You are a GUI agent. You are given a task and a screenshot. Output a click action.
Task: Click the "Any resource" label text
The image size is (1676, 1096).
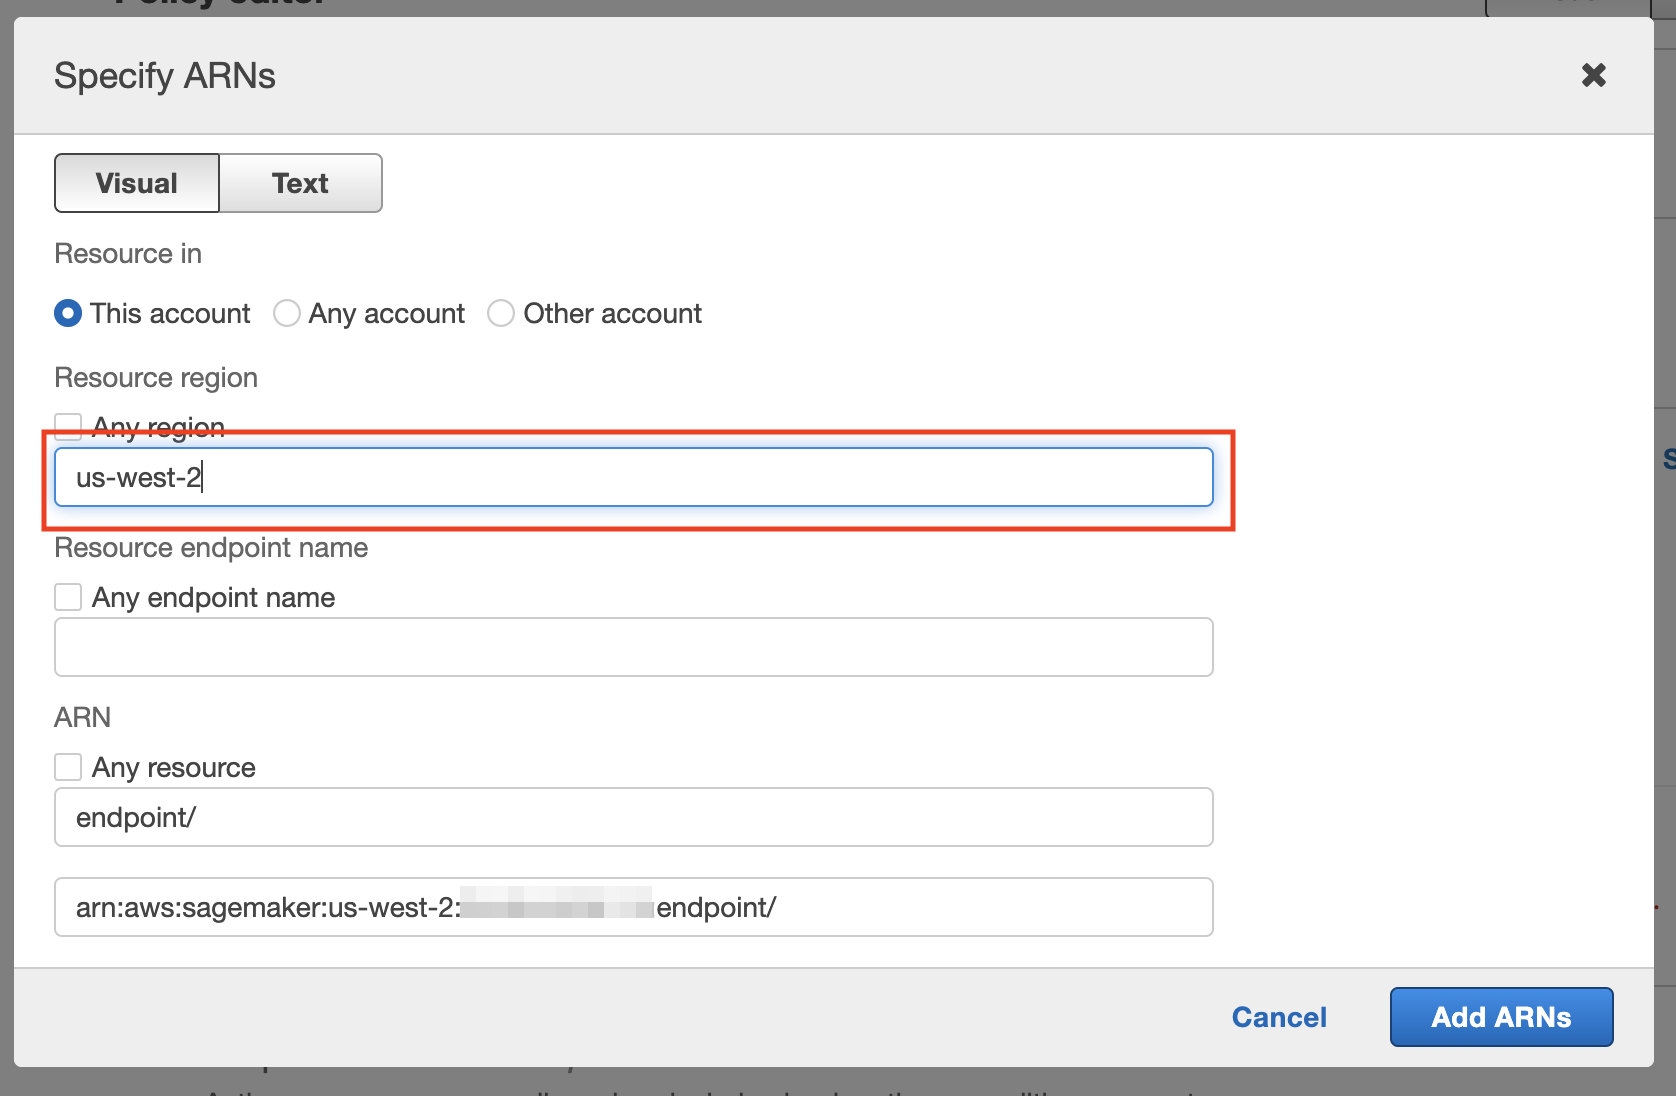(x=174, y=766)
